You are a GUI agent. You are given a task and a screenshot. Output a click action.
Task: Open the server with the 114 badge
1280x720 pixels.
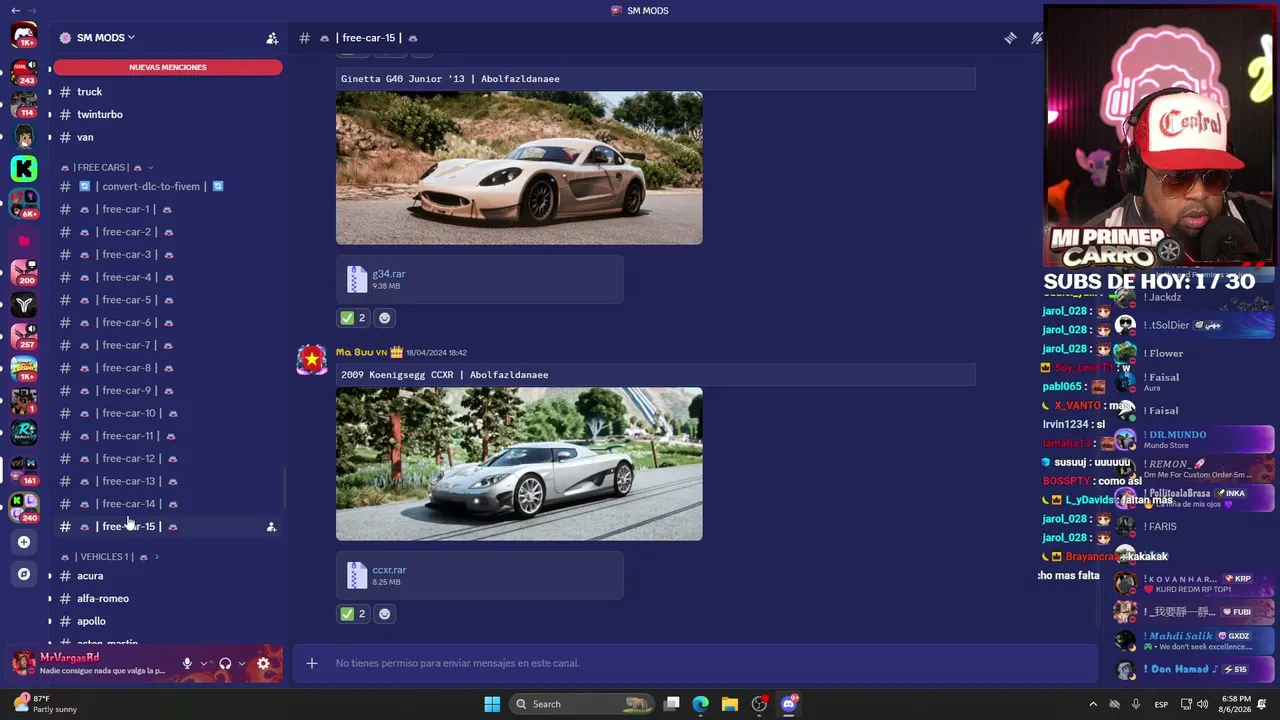(x=24, y=103)
